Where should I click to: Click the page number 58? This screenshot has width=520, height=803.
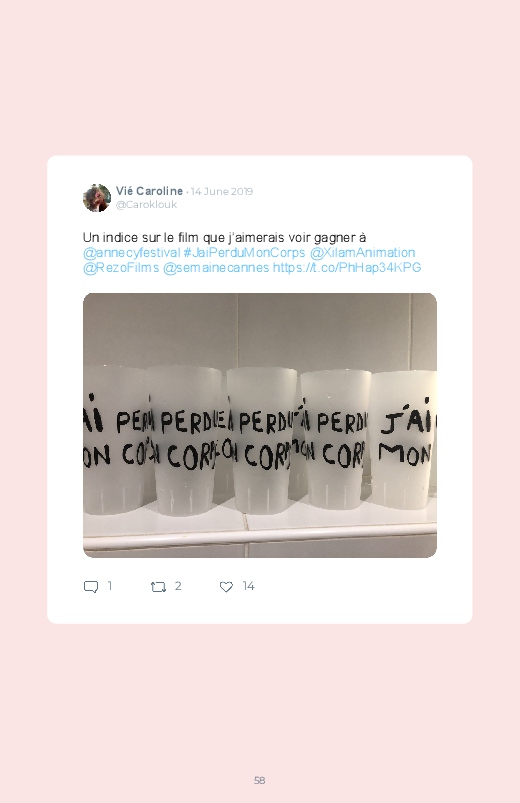click(x=260, y=780)
